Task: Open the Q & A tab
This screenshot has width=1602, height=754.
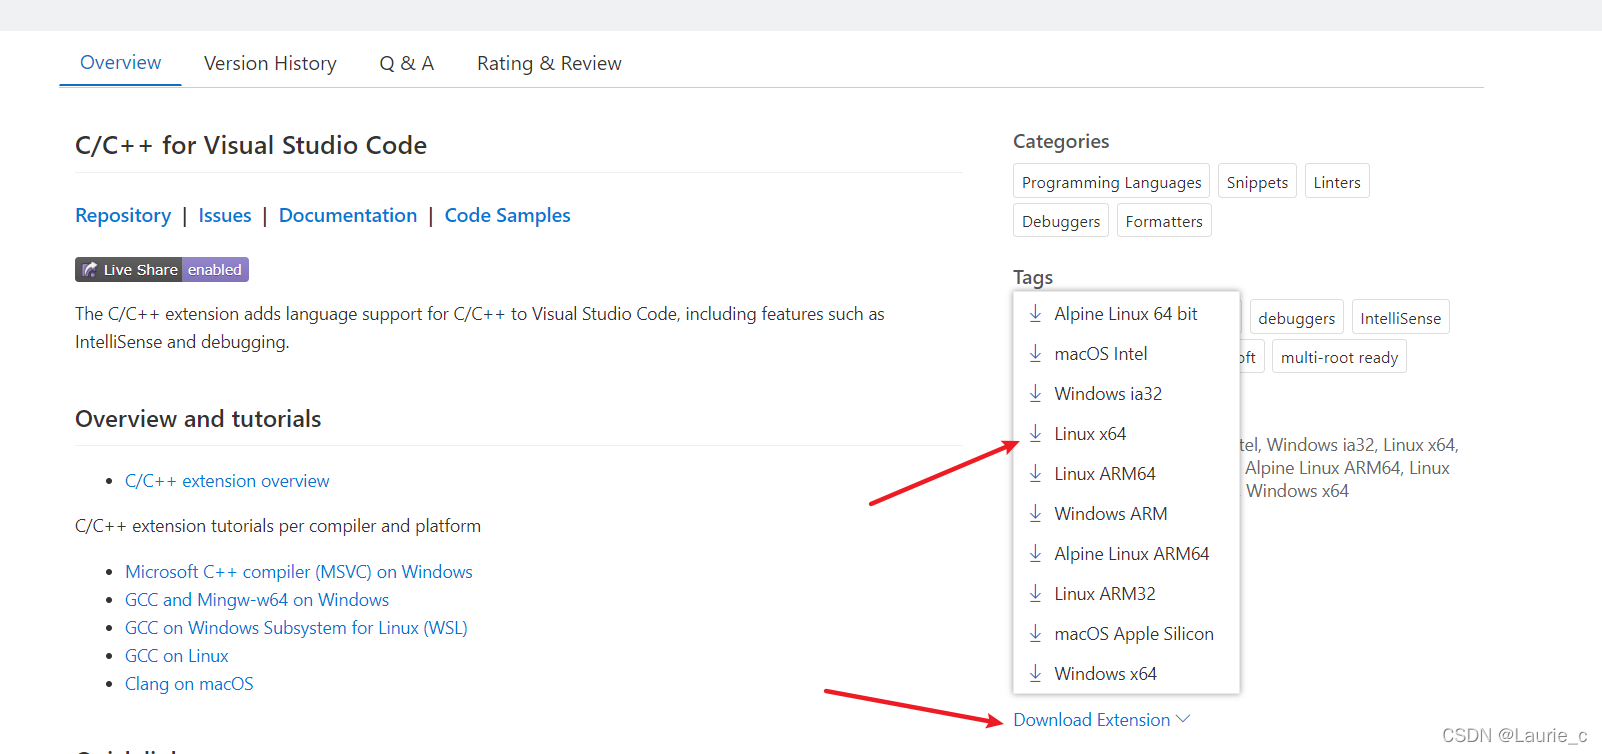Action: tap(406, 64)
